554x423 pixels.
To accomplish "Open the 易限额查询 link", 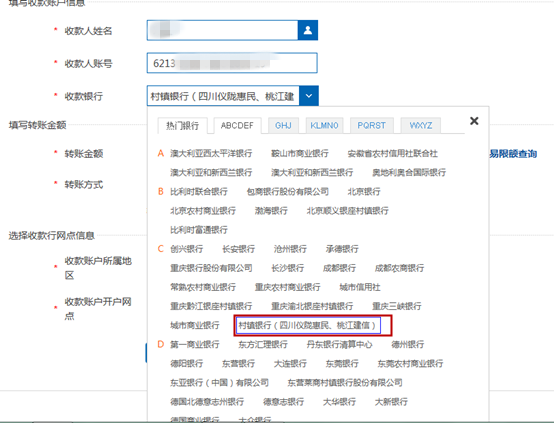I will [513, 154].
